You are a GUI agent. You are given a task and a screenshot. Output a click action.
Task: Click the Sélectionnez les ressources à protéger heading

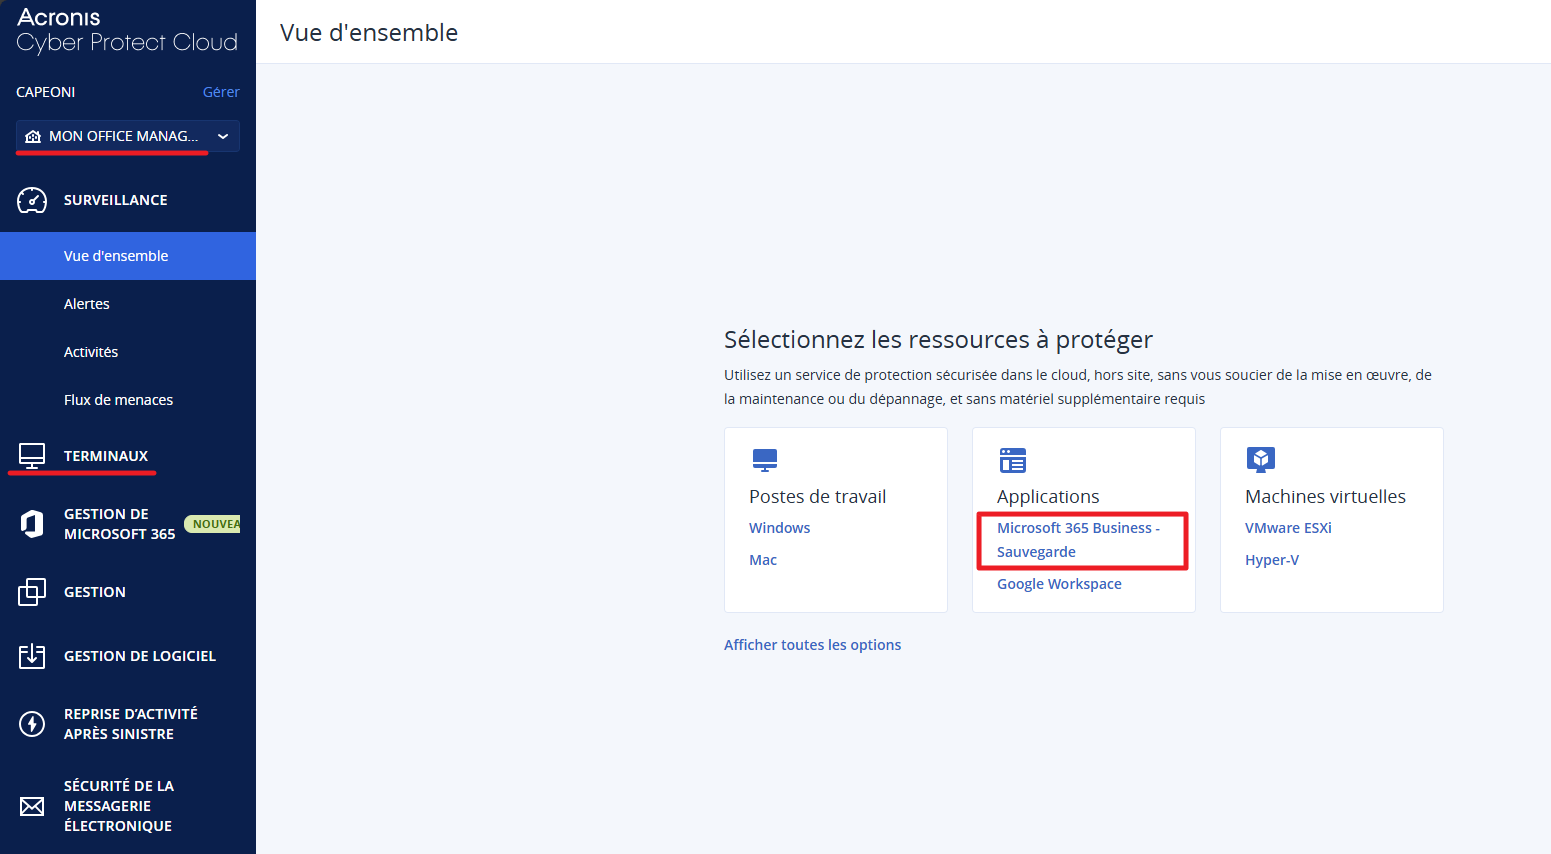pos(938,340)
